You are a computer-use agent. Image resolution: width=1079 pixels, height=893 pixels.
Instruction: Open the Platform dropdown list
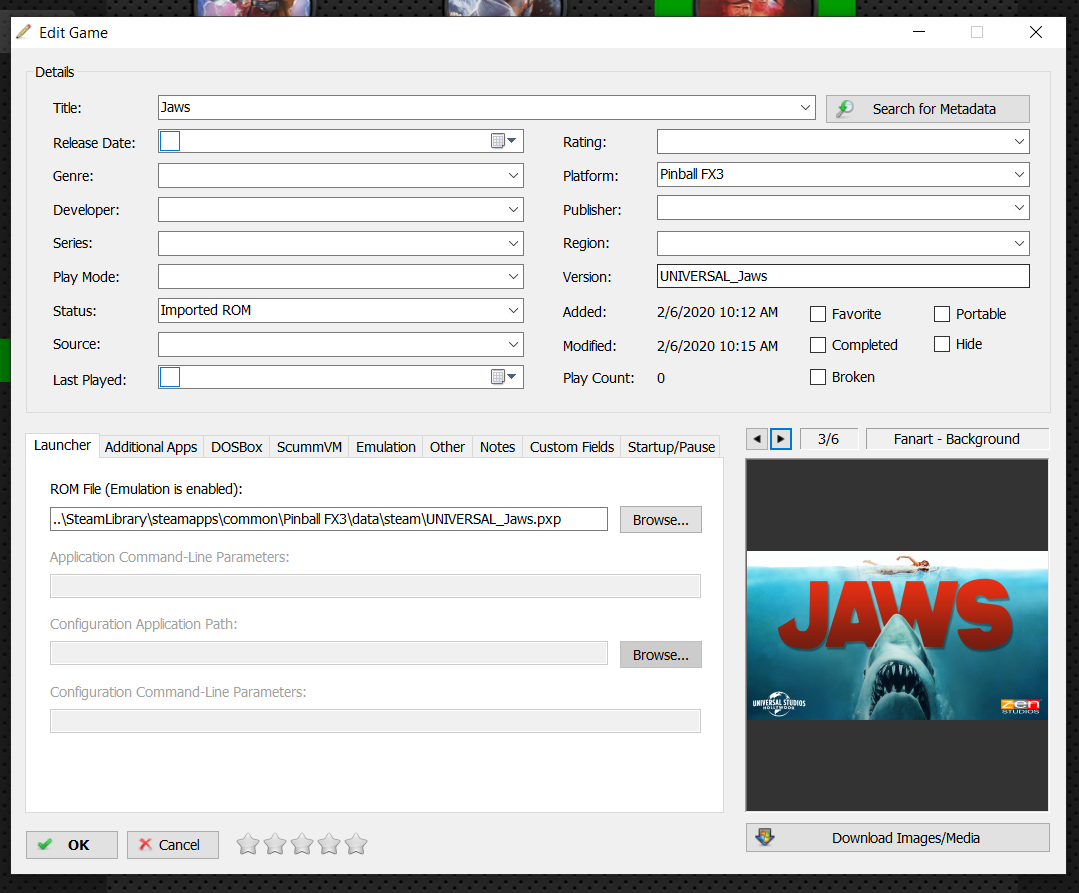[x=1019, y=175]
